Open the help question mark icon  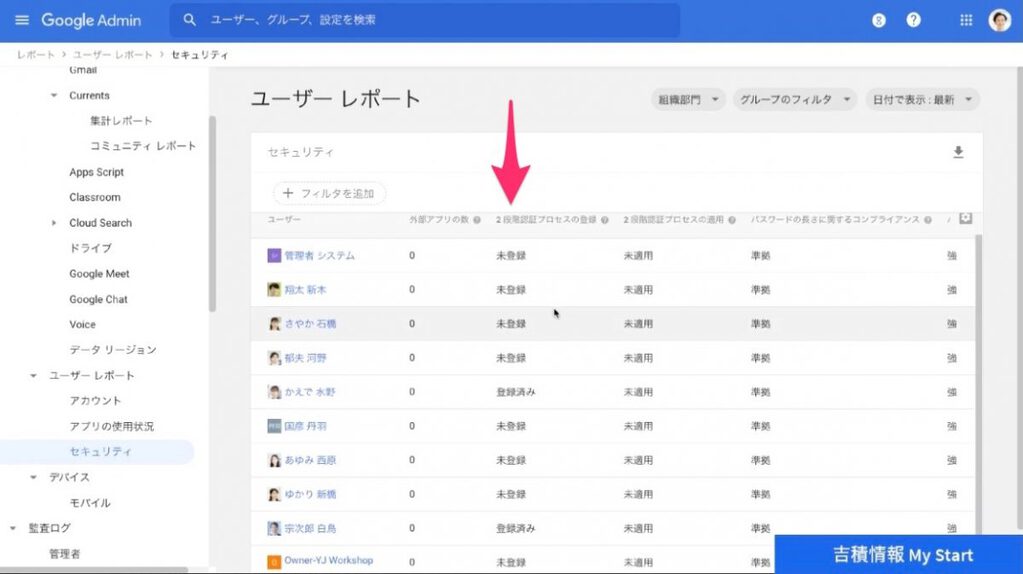point(913,20)
